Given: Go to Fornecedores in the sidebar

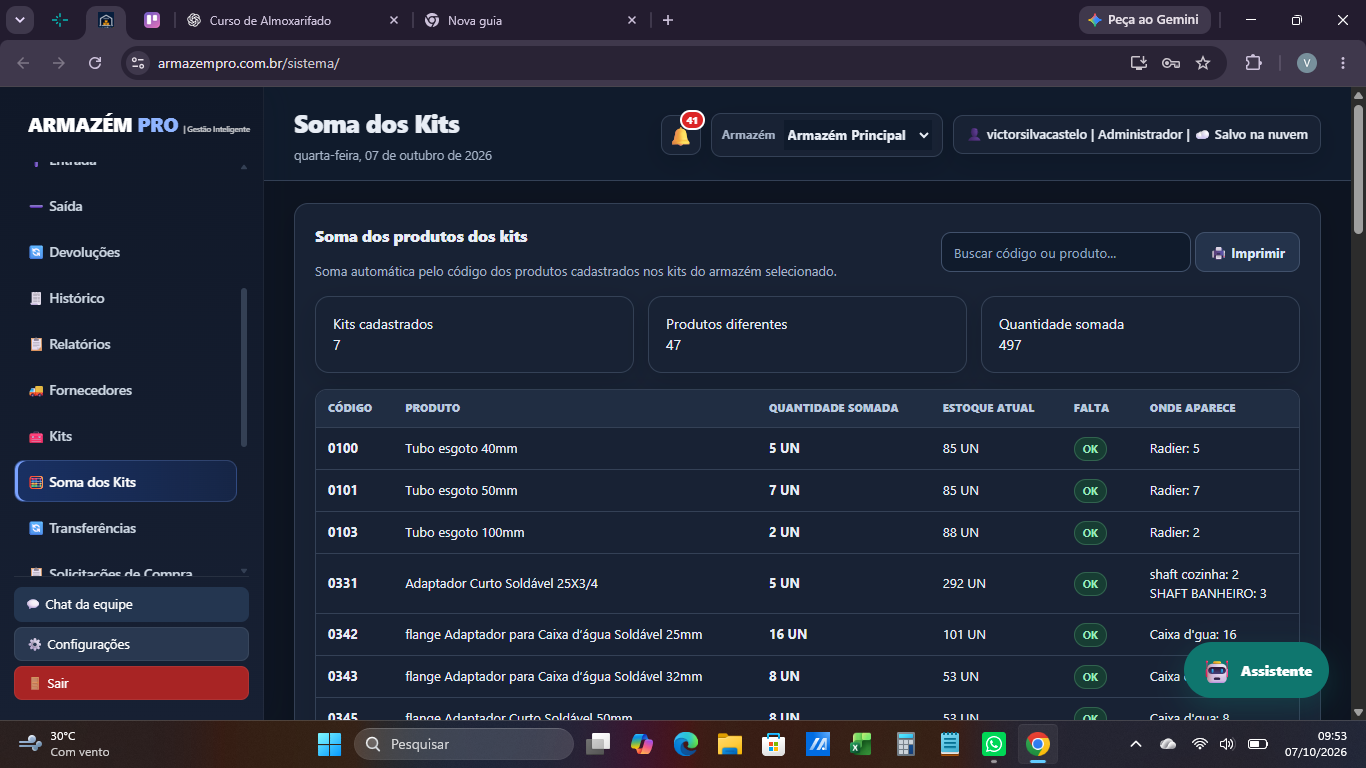Looking at the screenshot, I should click(126, 390).
